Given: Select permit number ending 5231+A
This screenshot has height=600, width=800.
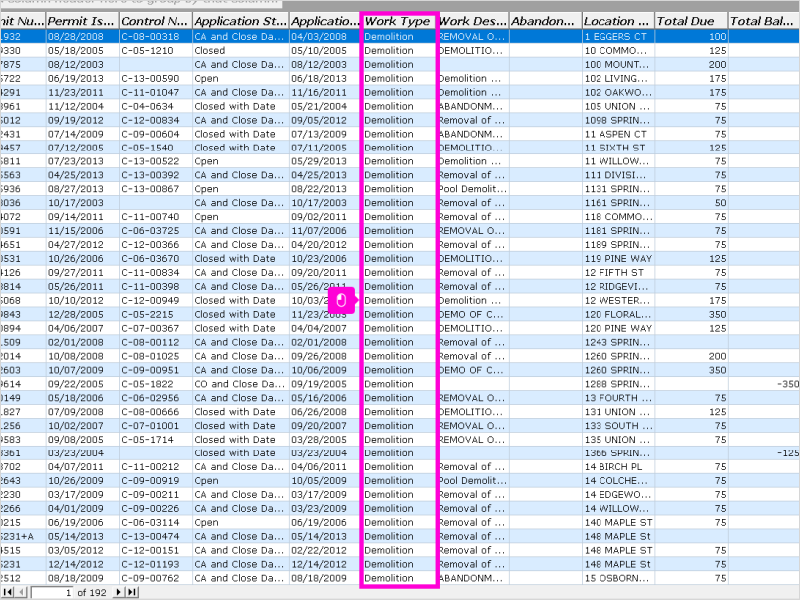Looking at the screenshot, I should click(22, 536).
